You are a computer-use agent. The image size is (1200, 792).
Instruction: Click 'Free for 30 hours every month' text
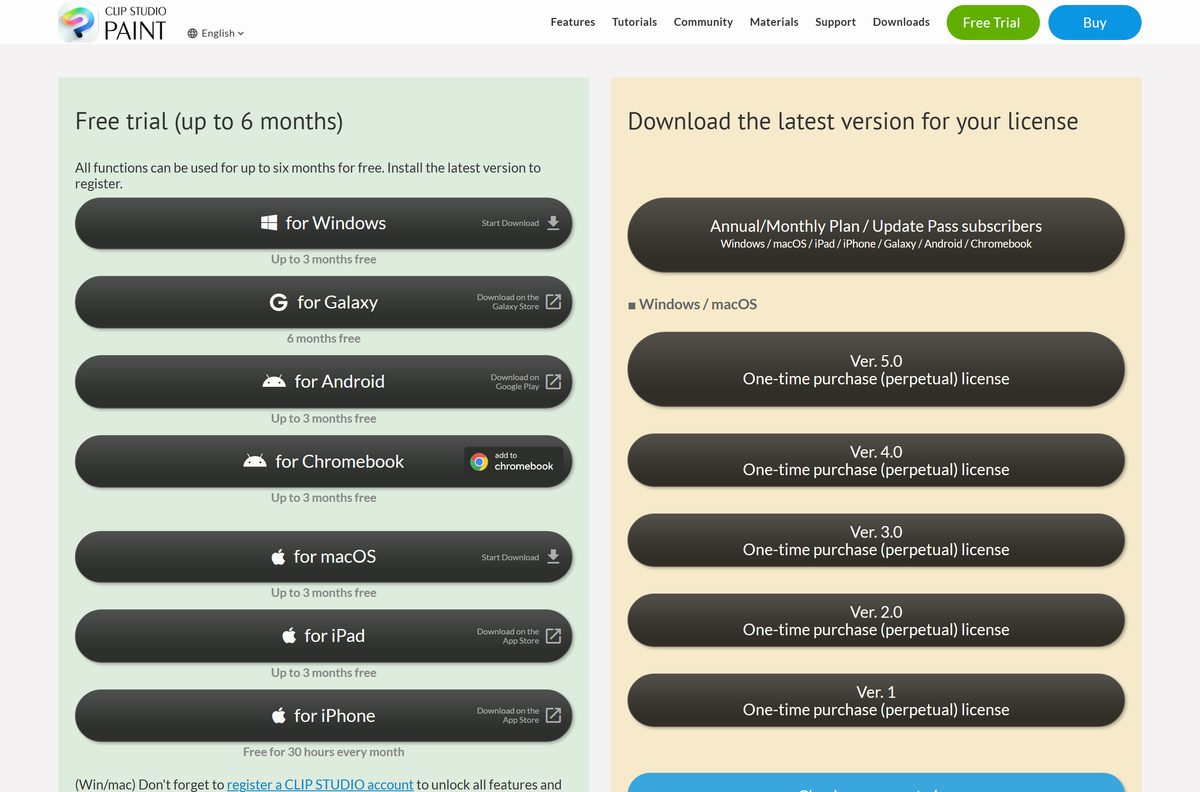point(323,752)
